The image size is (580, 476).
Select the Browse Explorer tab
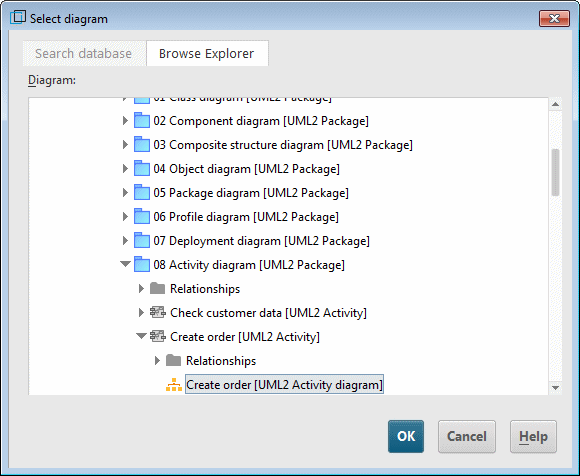[x=207, y=54]
